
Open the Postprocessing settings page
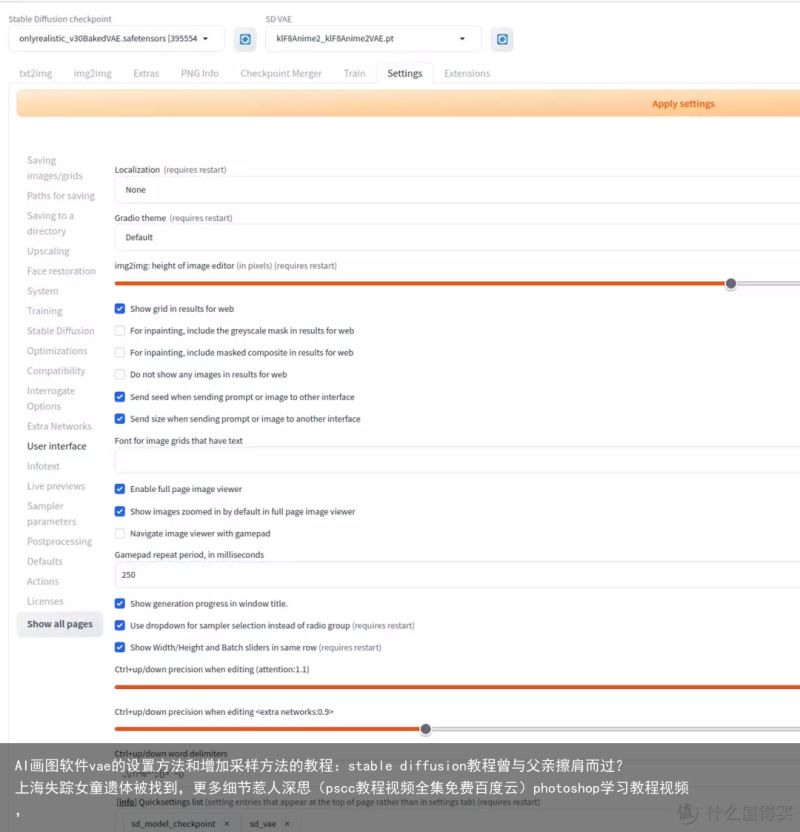click(59, 541)
